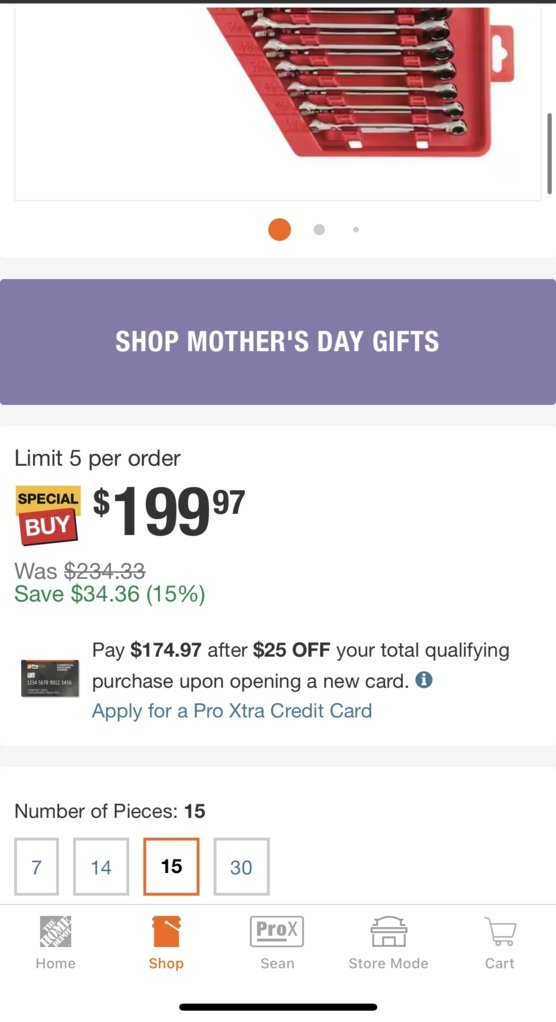Tap the Home Depot logo Home icon
Viewport: 556px width, 1022px height.
(55, 931)
